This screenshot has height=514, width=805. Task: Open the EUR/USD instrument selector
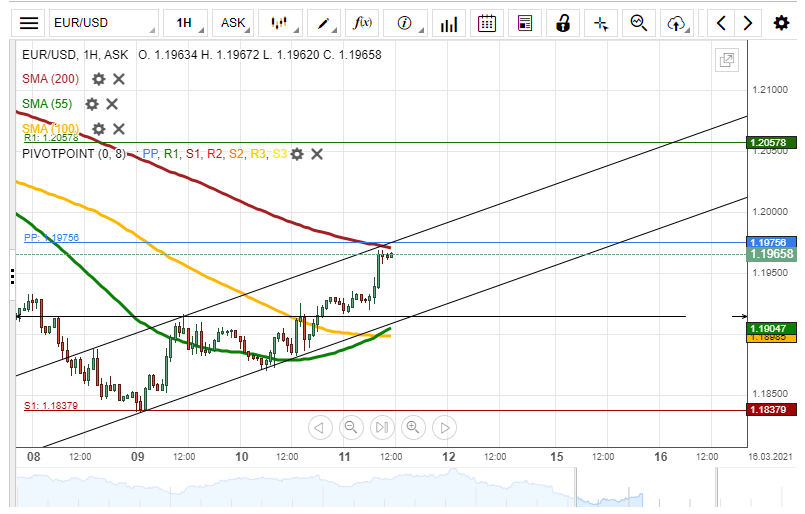tap(104, 23)
